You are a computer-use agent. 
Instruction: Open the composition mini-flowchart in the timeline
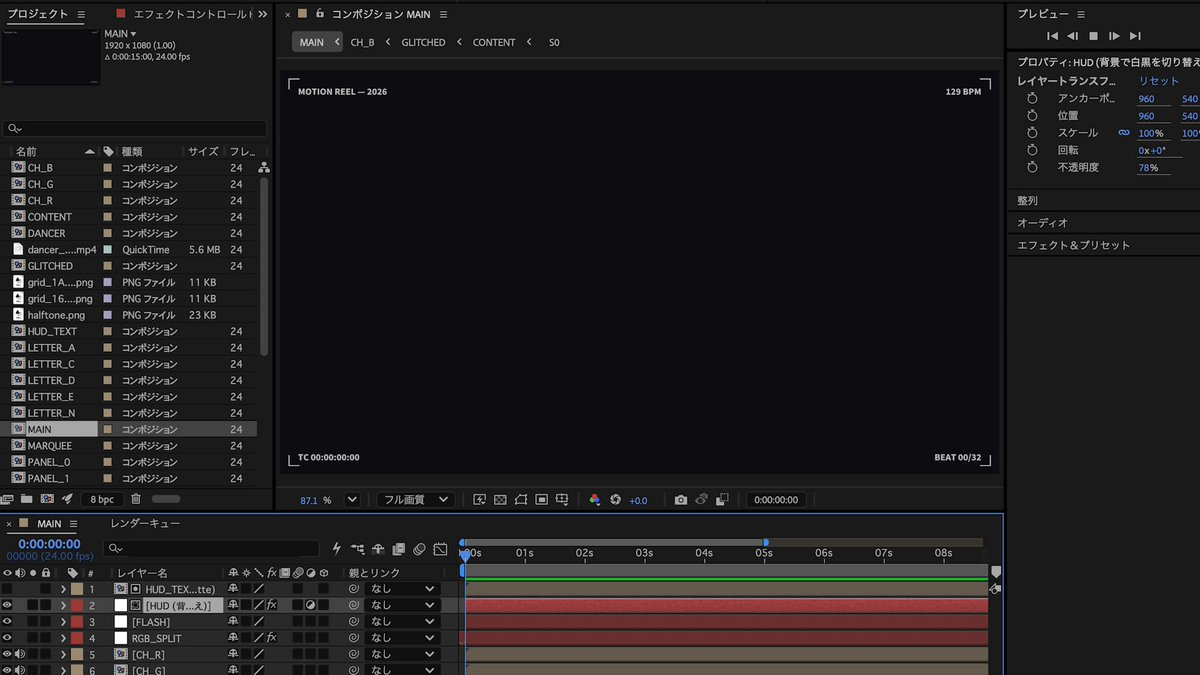tap(357, 549)
